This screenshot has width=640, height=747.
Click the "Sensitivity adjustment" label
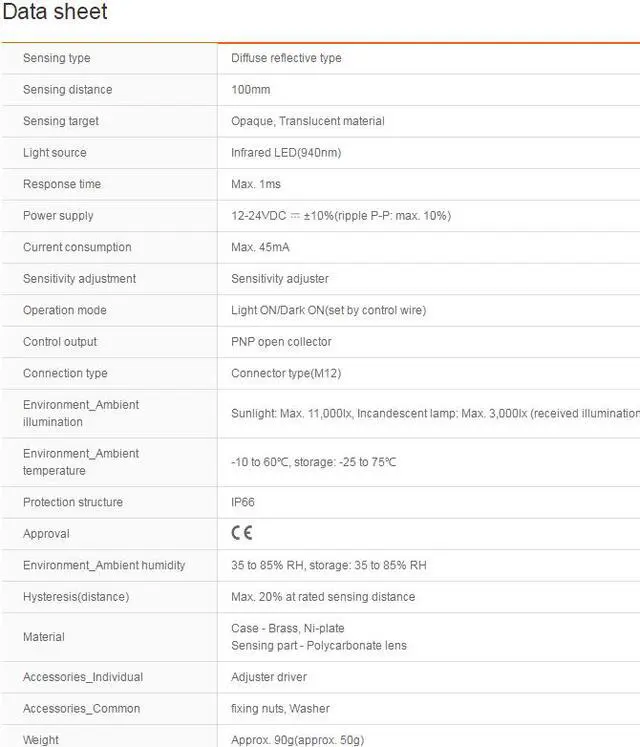click(79, 279)
